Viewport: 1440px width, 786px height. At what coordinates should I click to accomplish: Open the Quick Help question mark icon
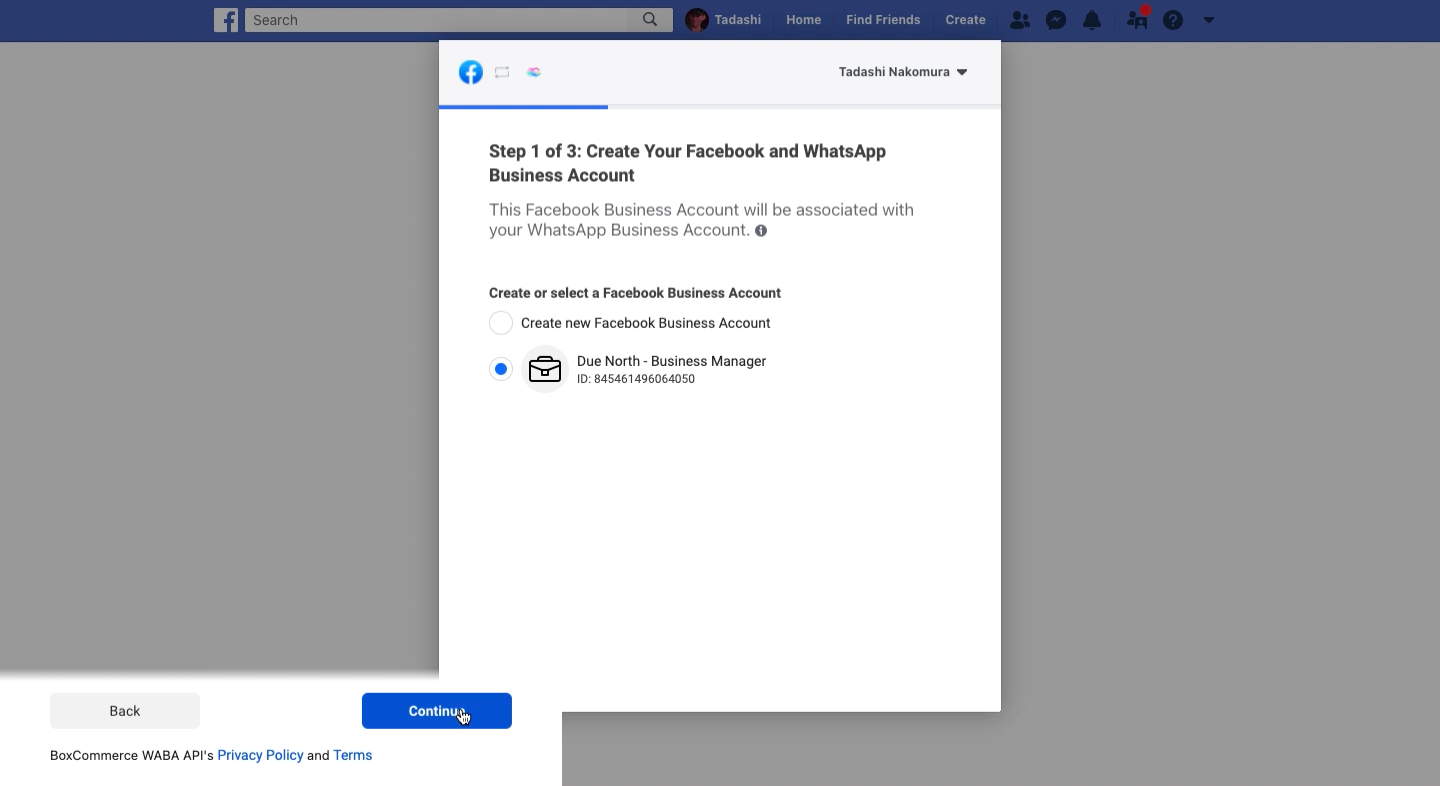pos(1173,20)
